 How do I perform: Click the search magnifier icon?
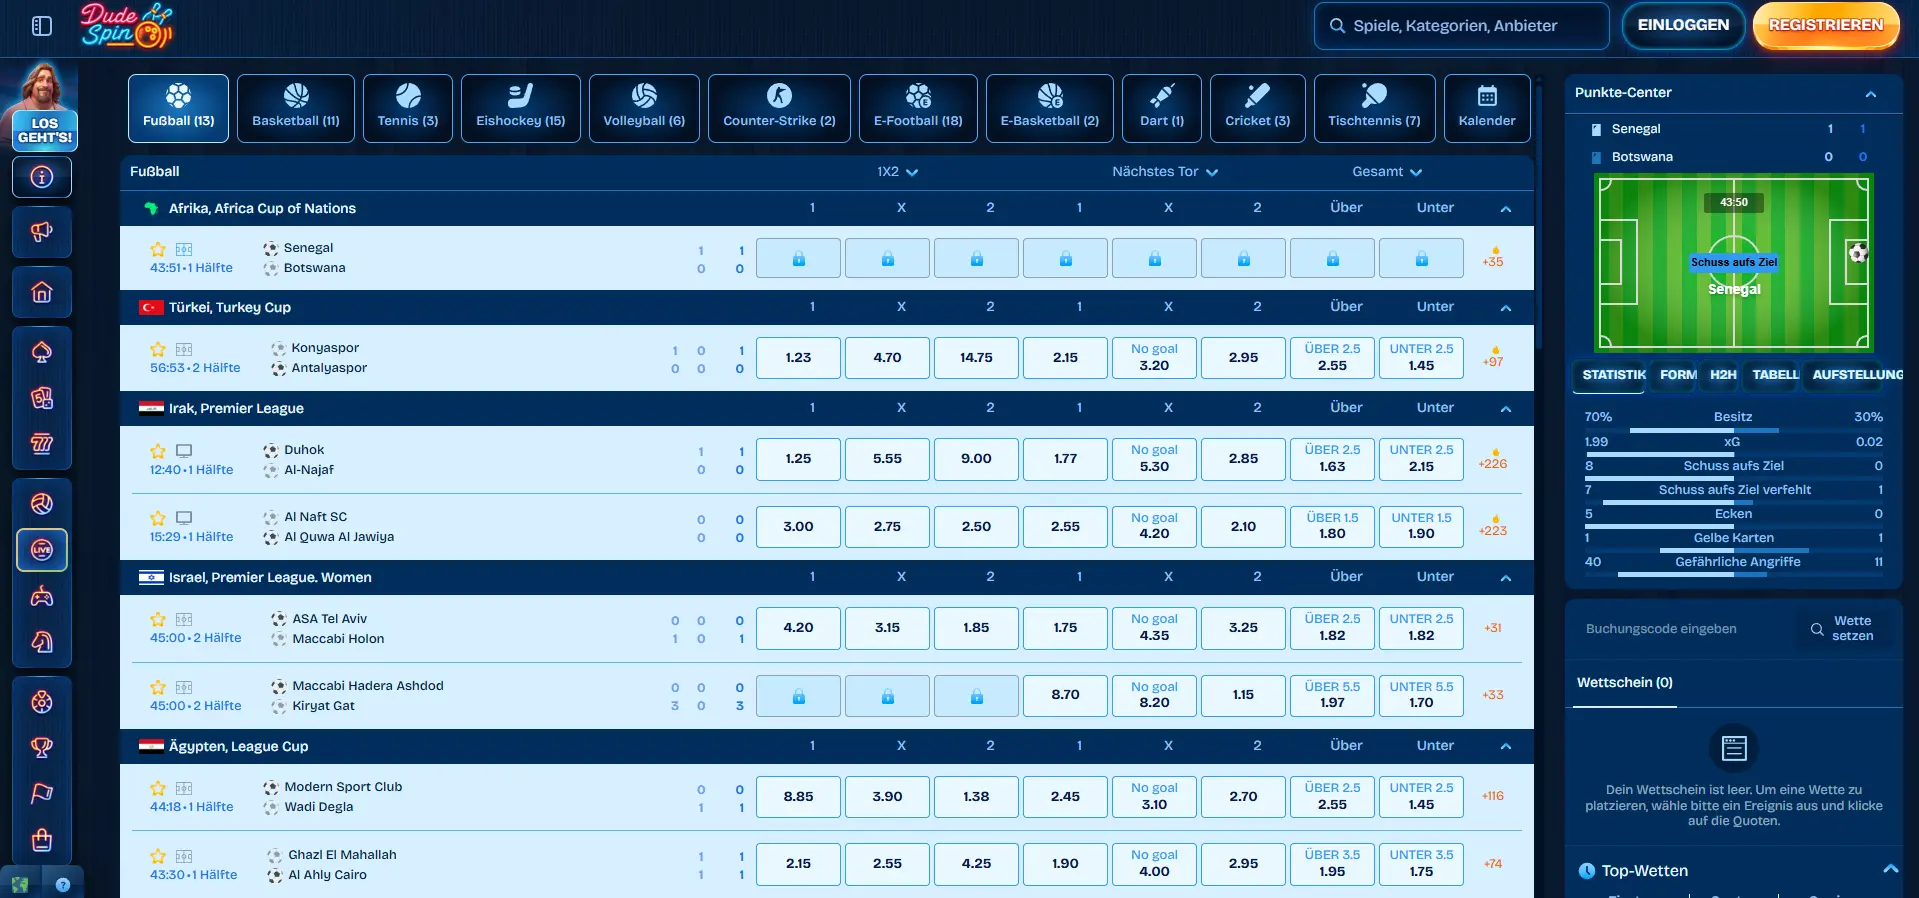[x=1337, y=26]
